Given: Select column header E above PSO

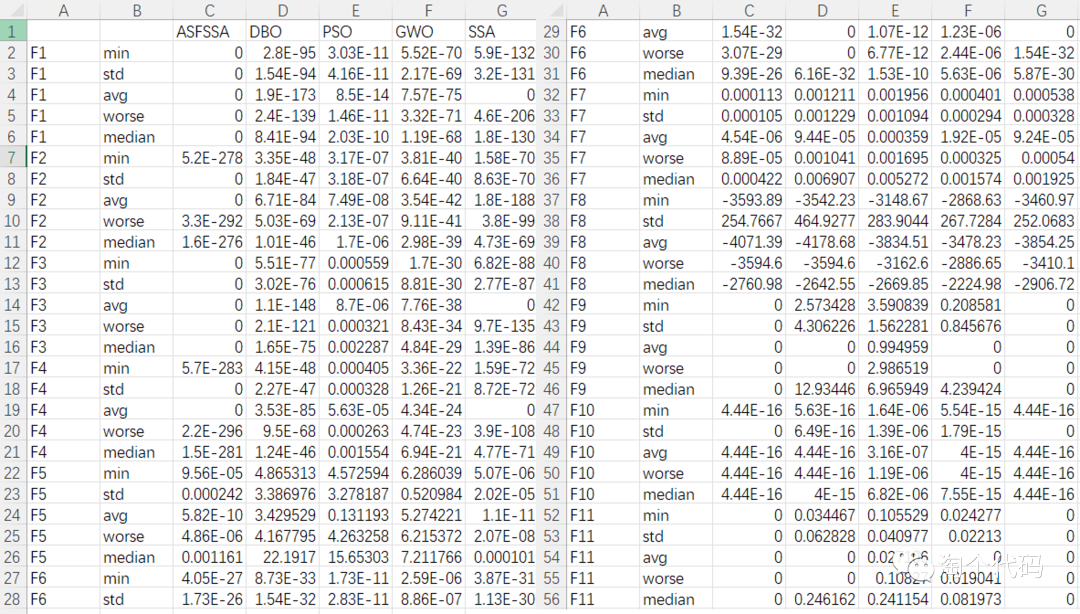Looking at the screenshot, I should point(355,10).
